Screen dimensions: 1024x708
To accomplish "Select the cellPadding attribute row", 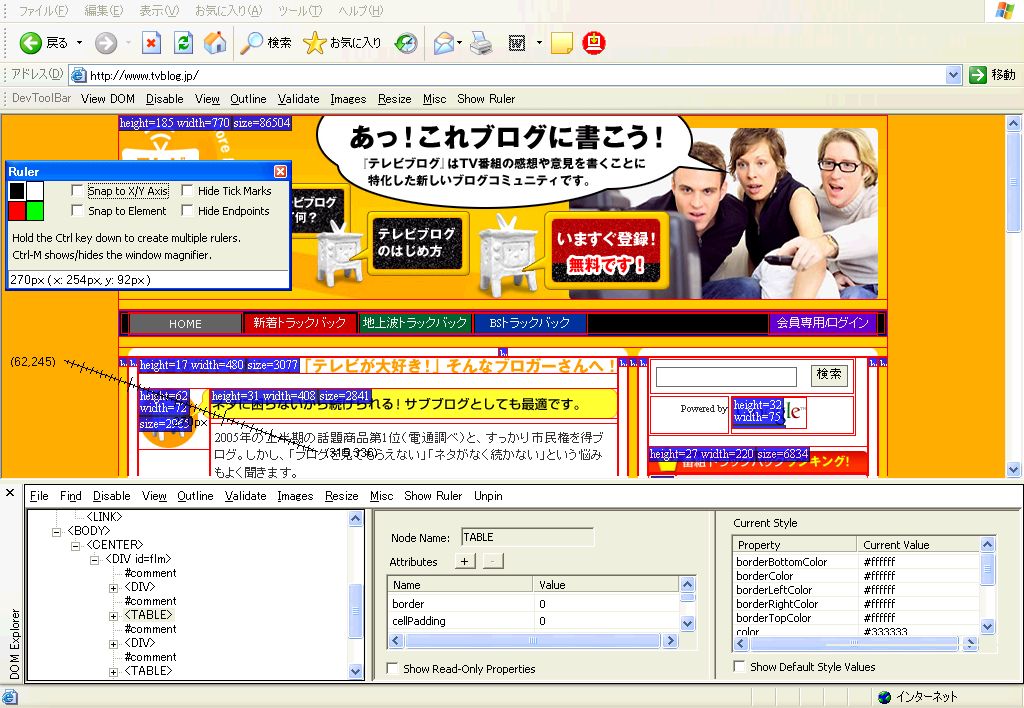I will pos(534,621).
